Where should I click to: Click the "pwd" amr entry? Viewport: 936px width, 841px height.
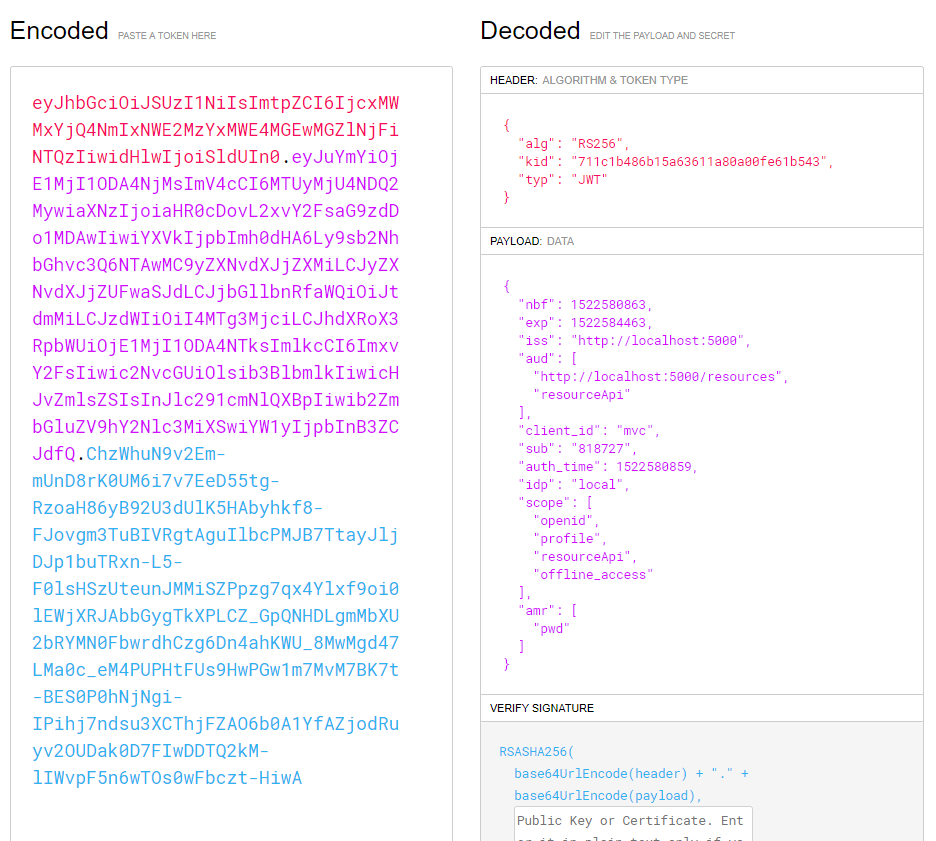[554, 628]
